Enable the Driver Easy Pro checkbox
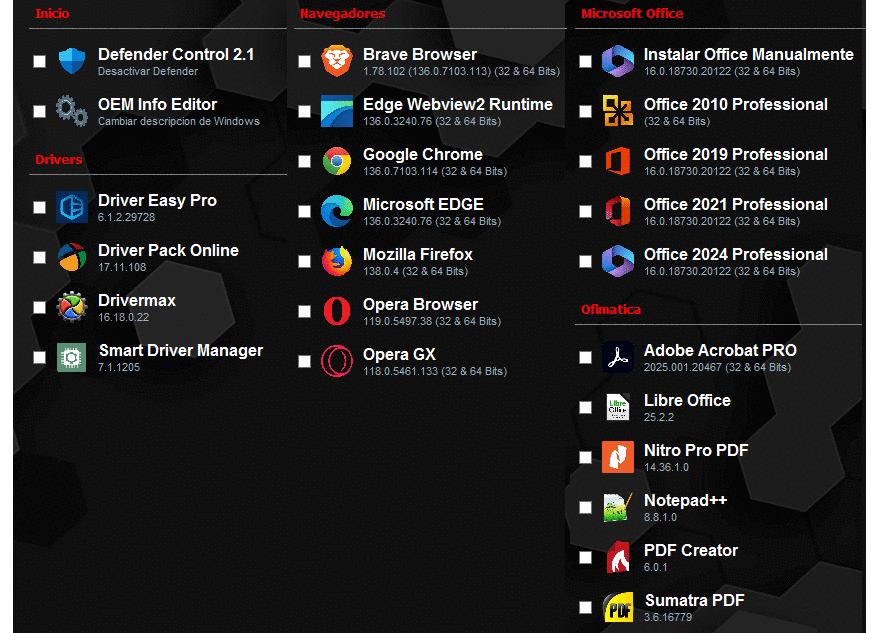This screenshot has height=633, width=879. pyautogui.click(x=39, y=207)
